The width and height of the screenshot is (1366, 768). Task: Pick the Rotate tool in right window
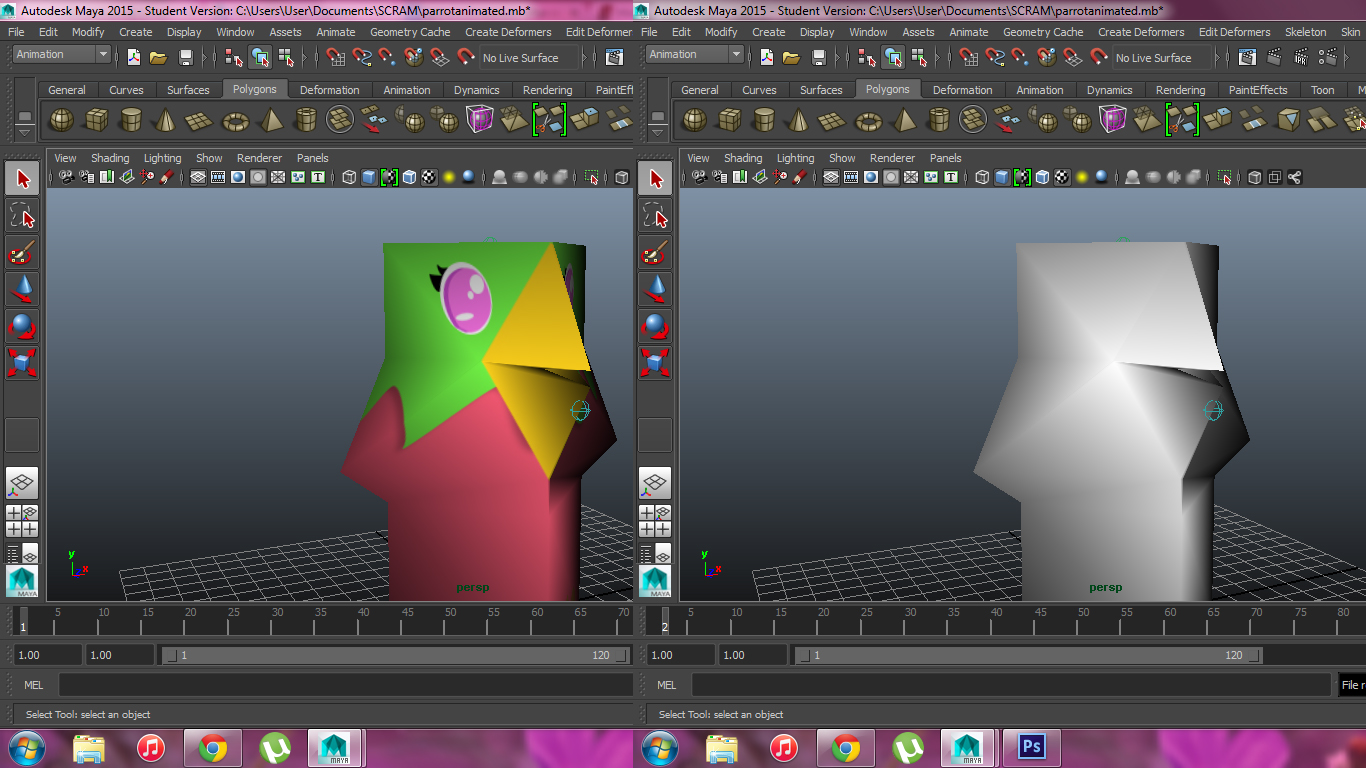pyautogui.click(x=655, y=326)
